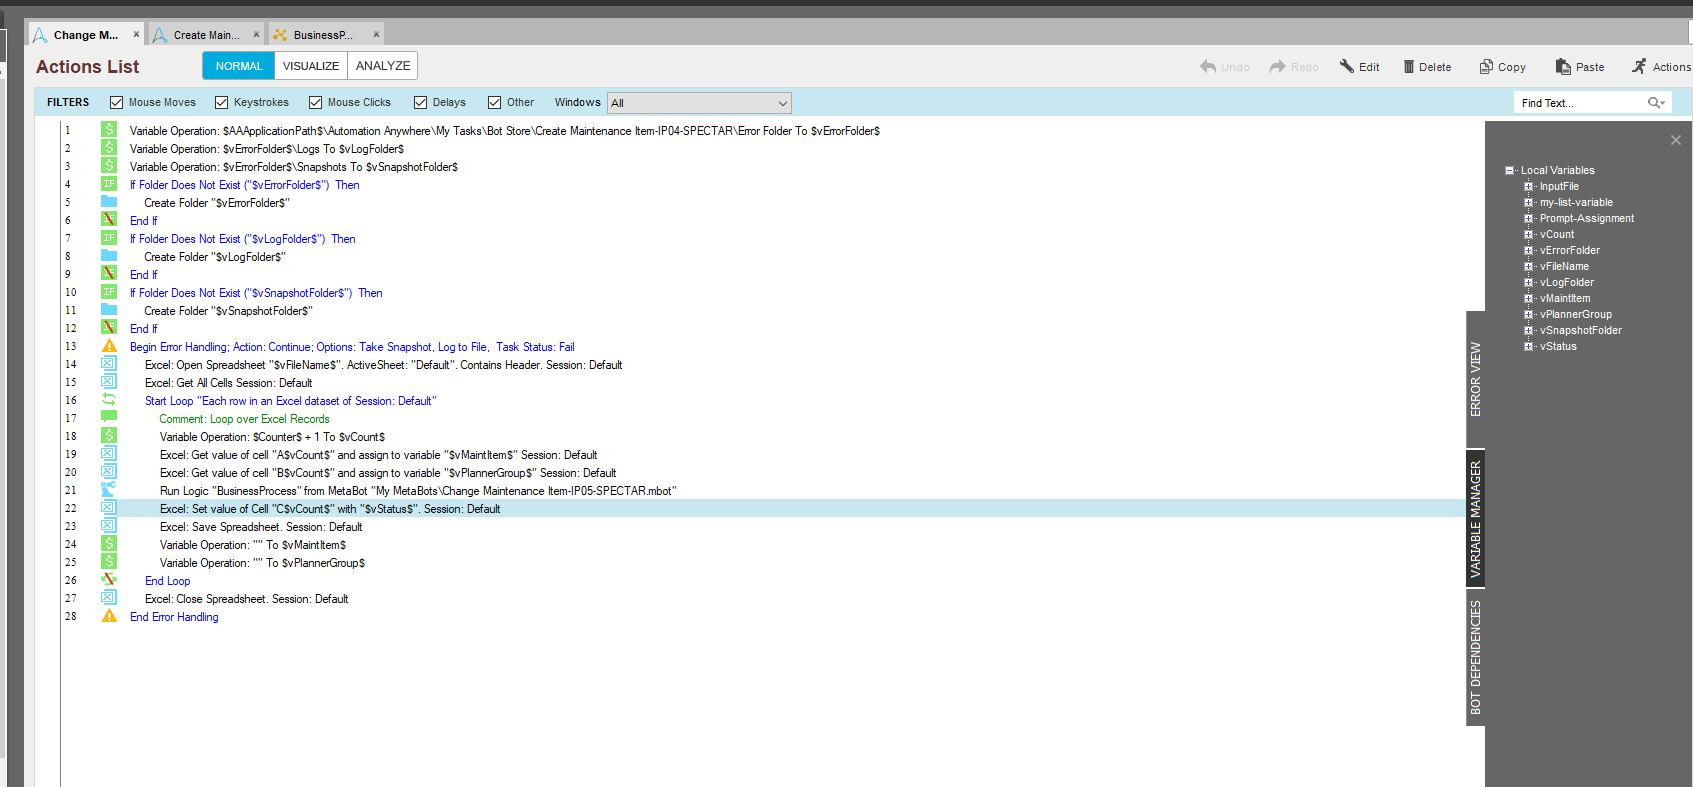Click the Copy icon in toolbar
Screen dimensions: 1693x787
pos(1486,67)
